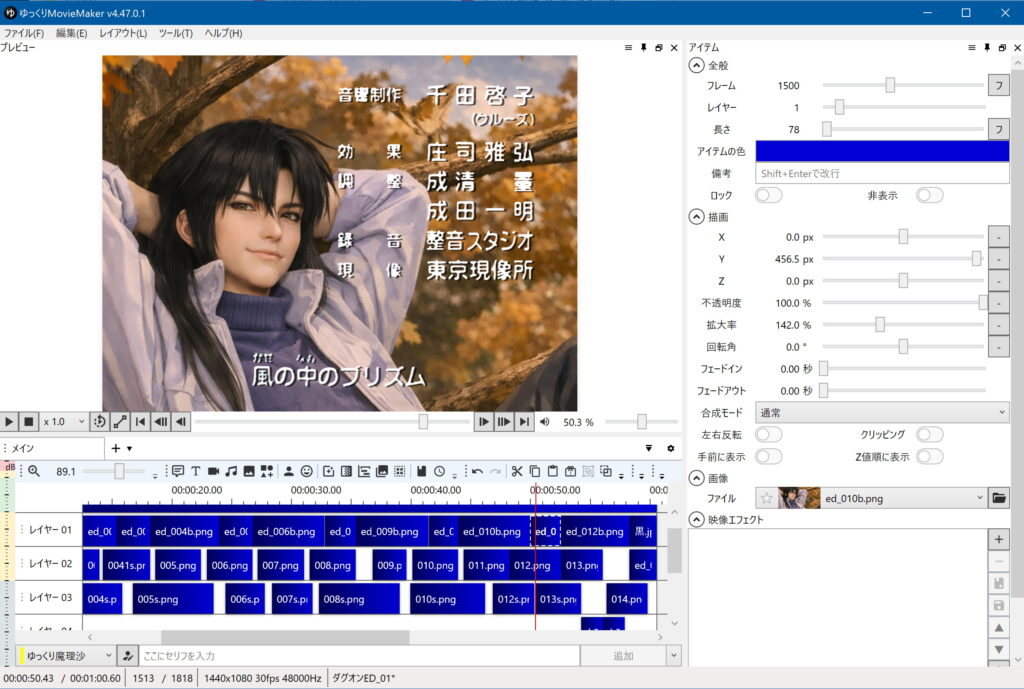Screen dimensions: 1024x689
Task: Click the add video item camera icon
Action: click(213, 471)
